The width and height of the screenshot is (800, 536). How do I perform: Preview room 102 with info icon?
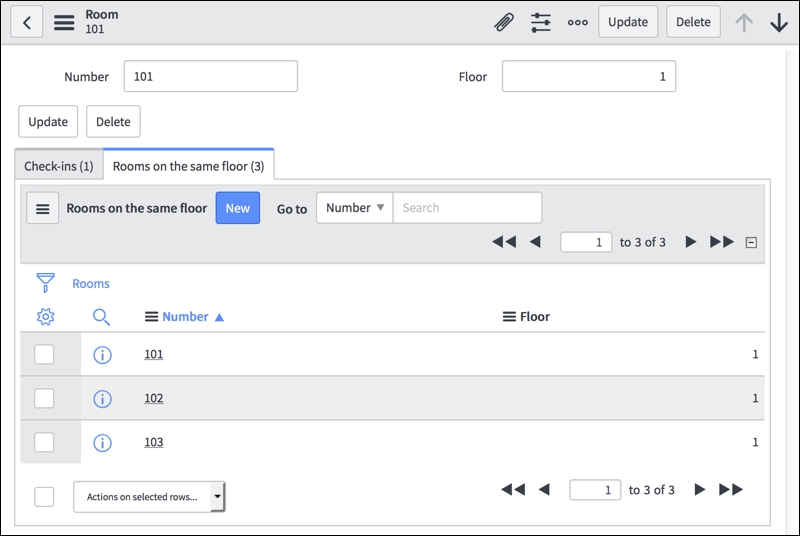[x=103, y=398]
